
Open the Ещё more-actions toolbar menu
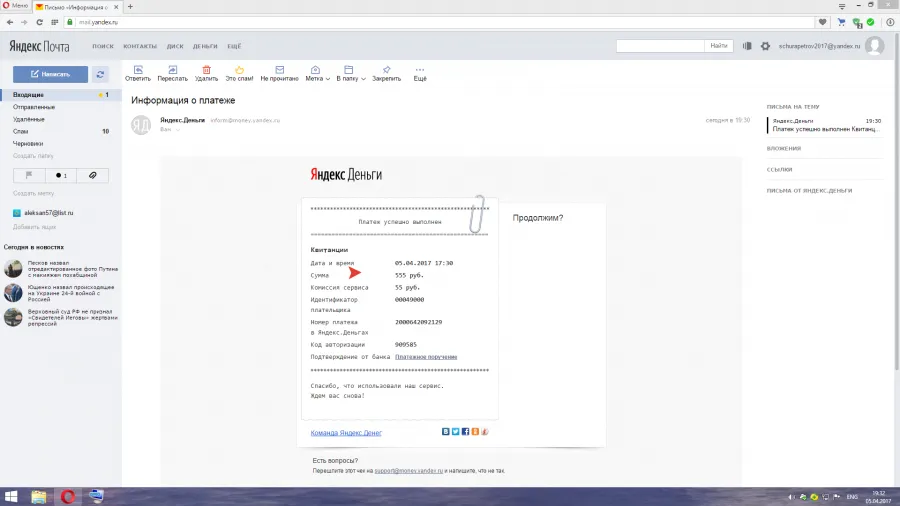coord(420,73)
